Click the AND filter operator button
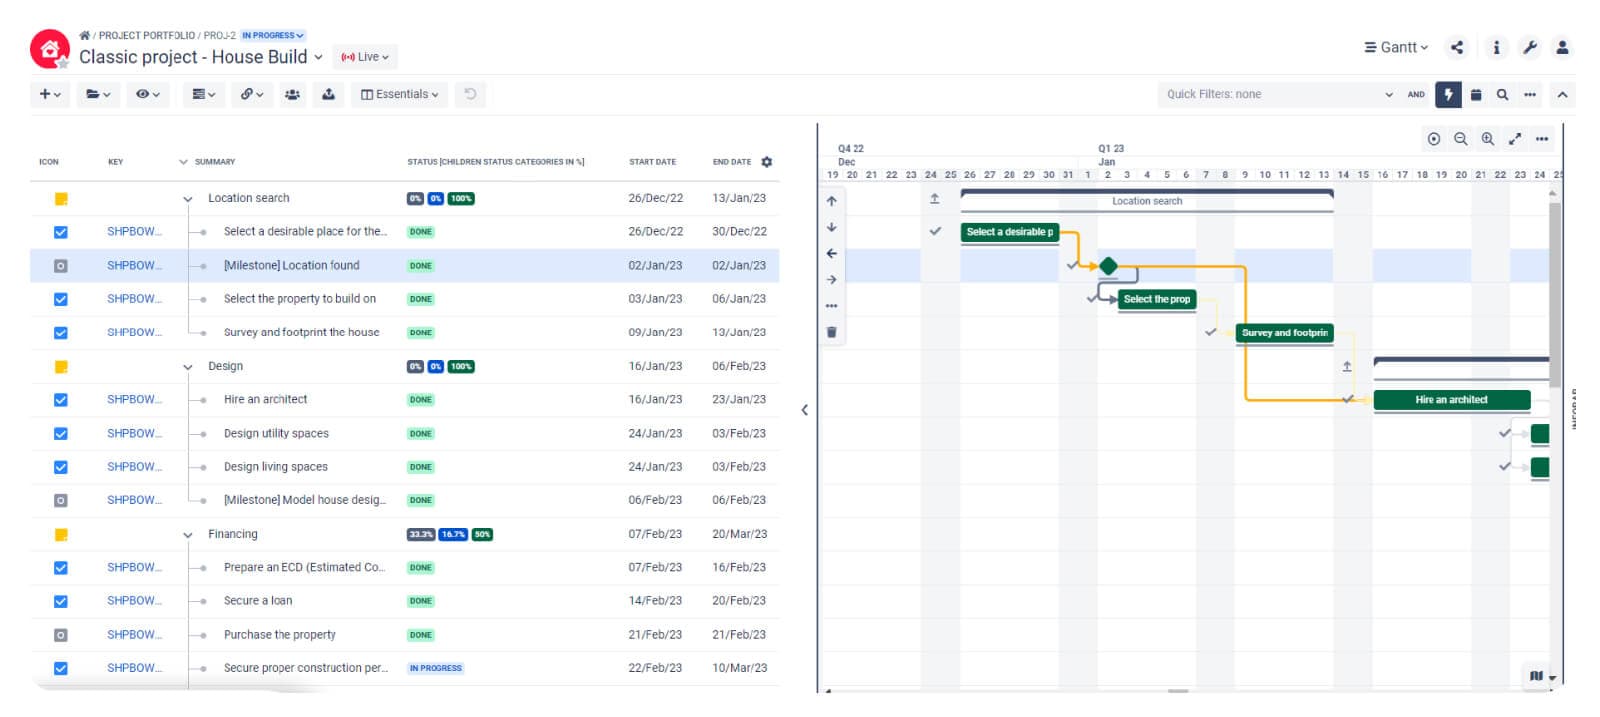This screenshot has height=717, width=1600. [x=1416, y=95]
